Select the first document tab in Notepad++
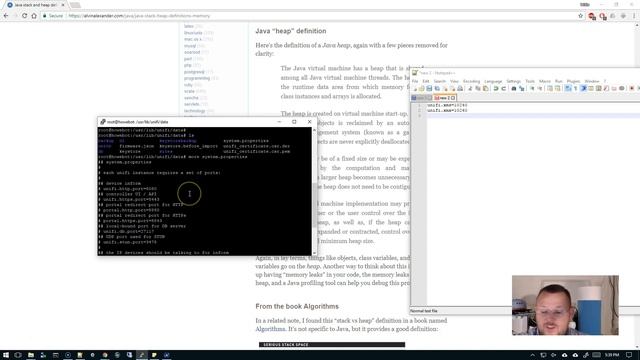The height and width of the screenshot is (360, 640). click(x=422, y=98)
